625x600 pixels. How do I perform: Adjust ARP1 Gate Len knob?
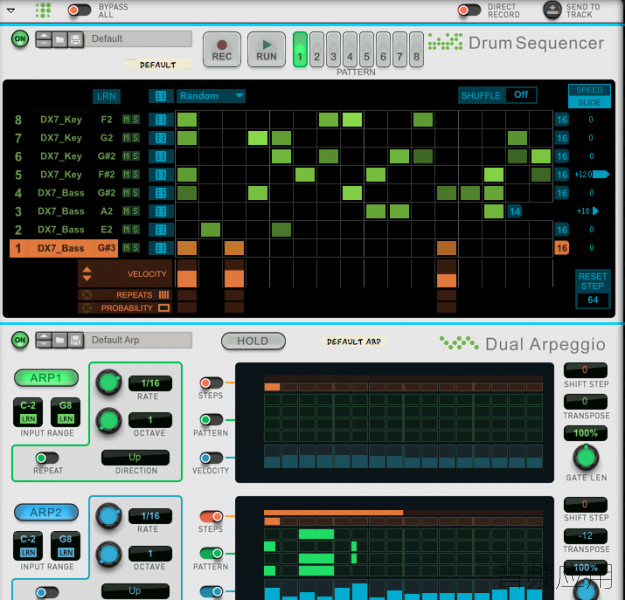(586, 458)
